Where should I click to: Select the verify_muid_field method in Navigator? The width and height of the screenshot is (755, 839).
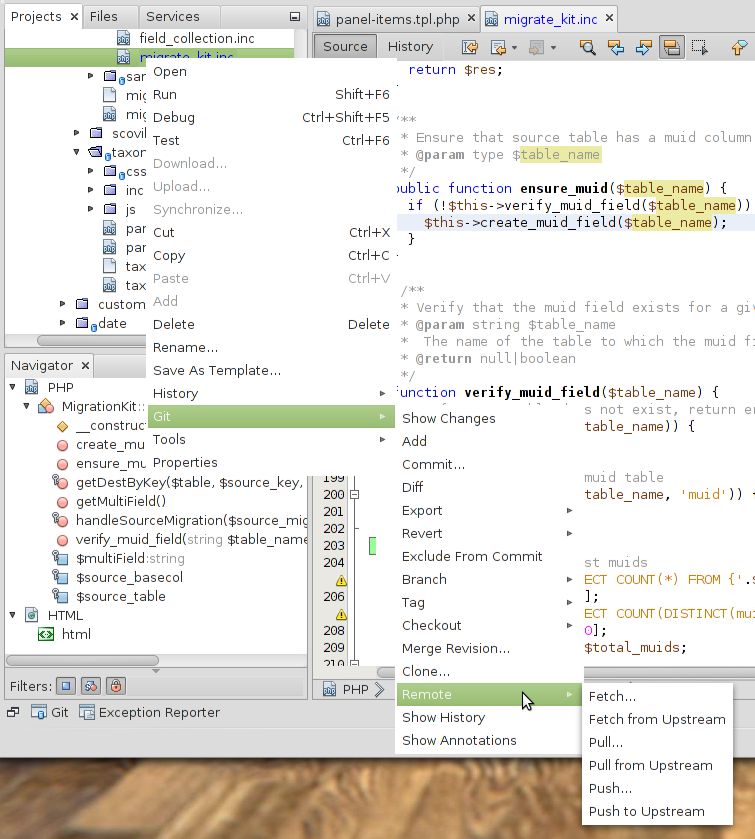point(182,539)
